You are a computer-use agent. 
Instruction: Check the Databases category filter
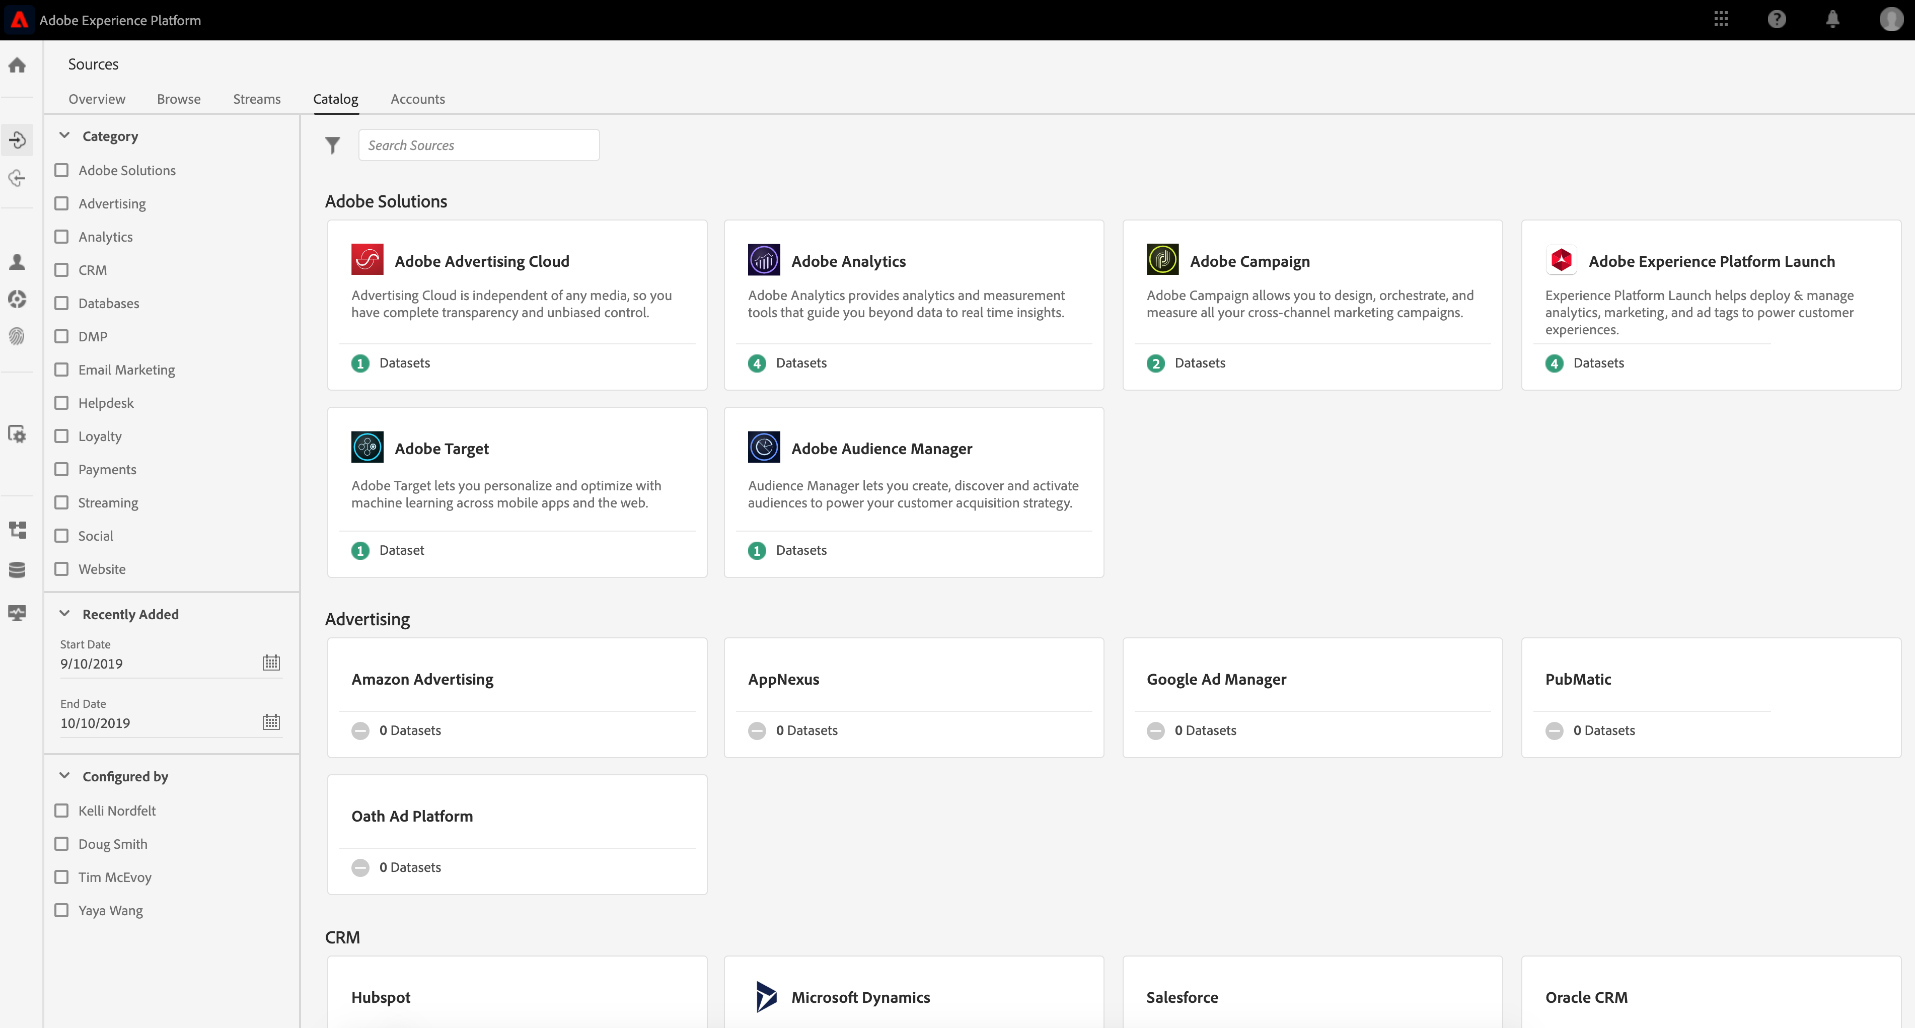62,303
